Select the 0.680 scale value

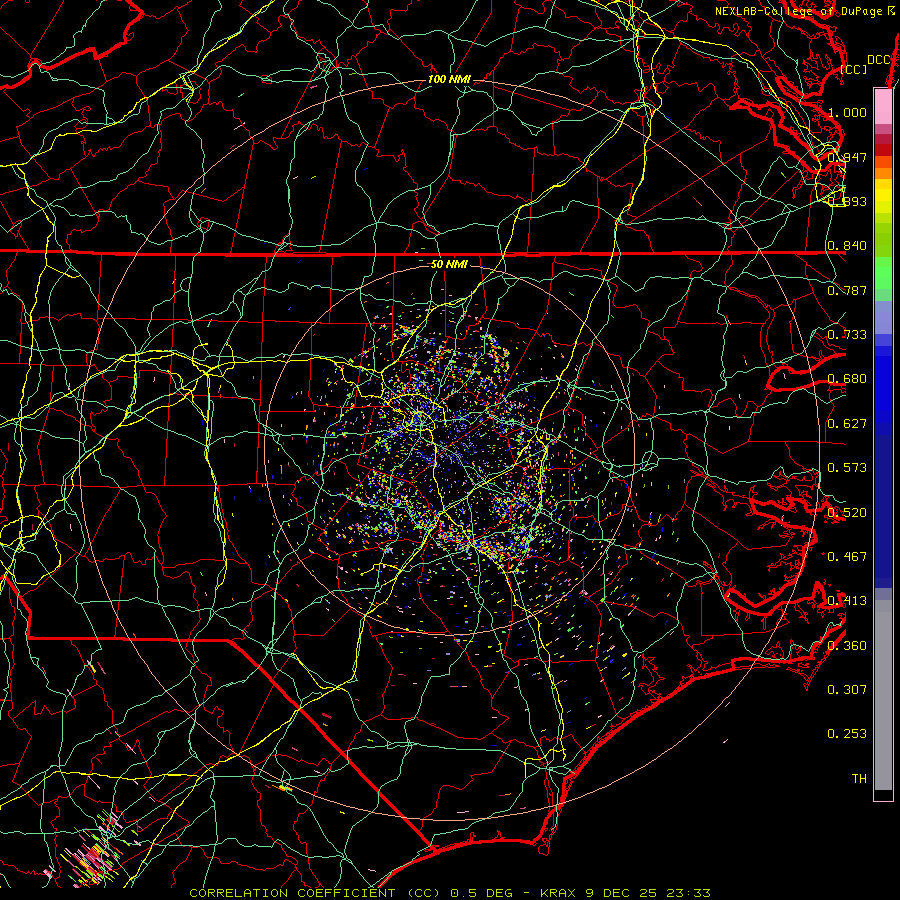tap(847, 379)
